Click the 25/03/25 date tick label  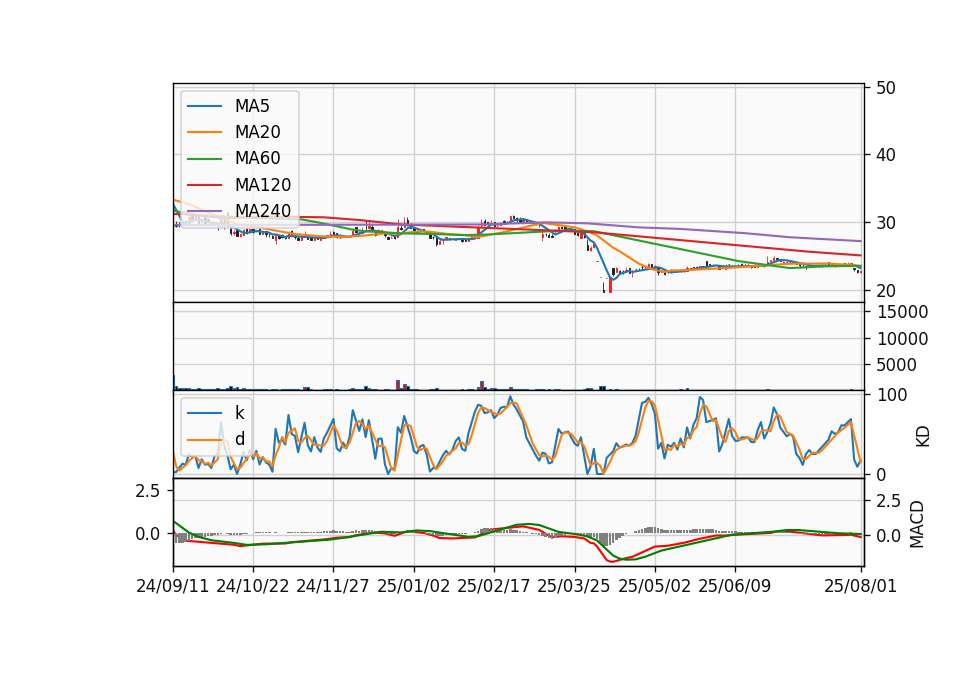click(x=574, y=586)
